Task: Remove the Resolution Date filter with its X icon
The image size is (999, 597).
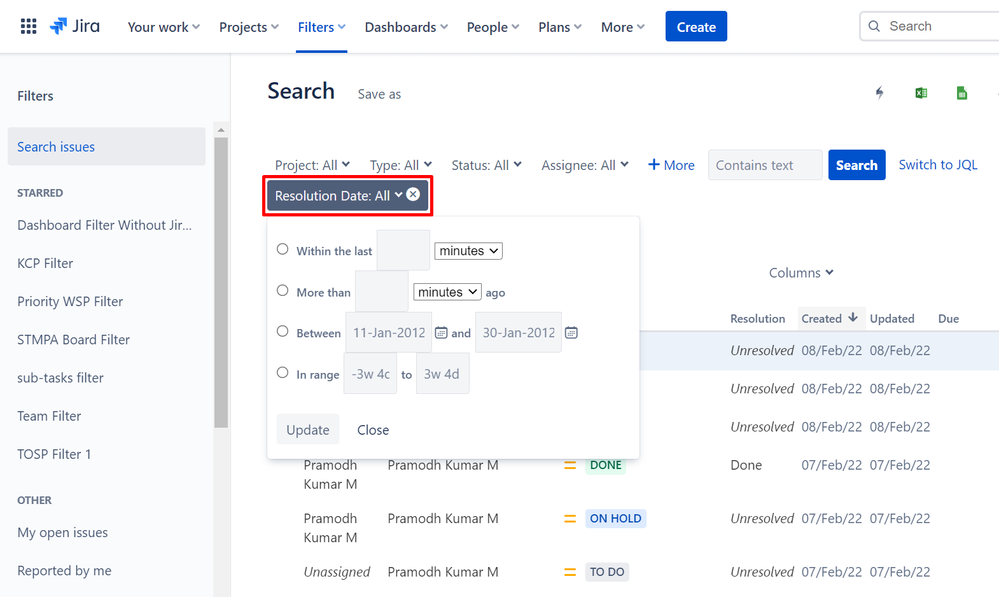Action: 413,194
